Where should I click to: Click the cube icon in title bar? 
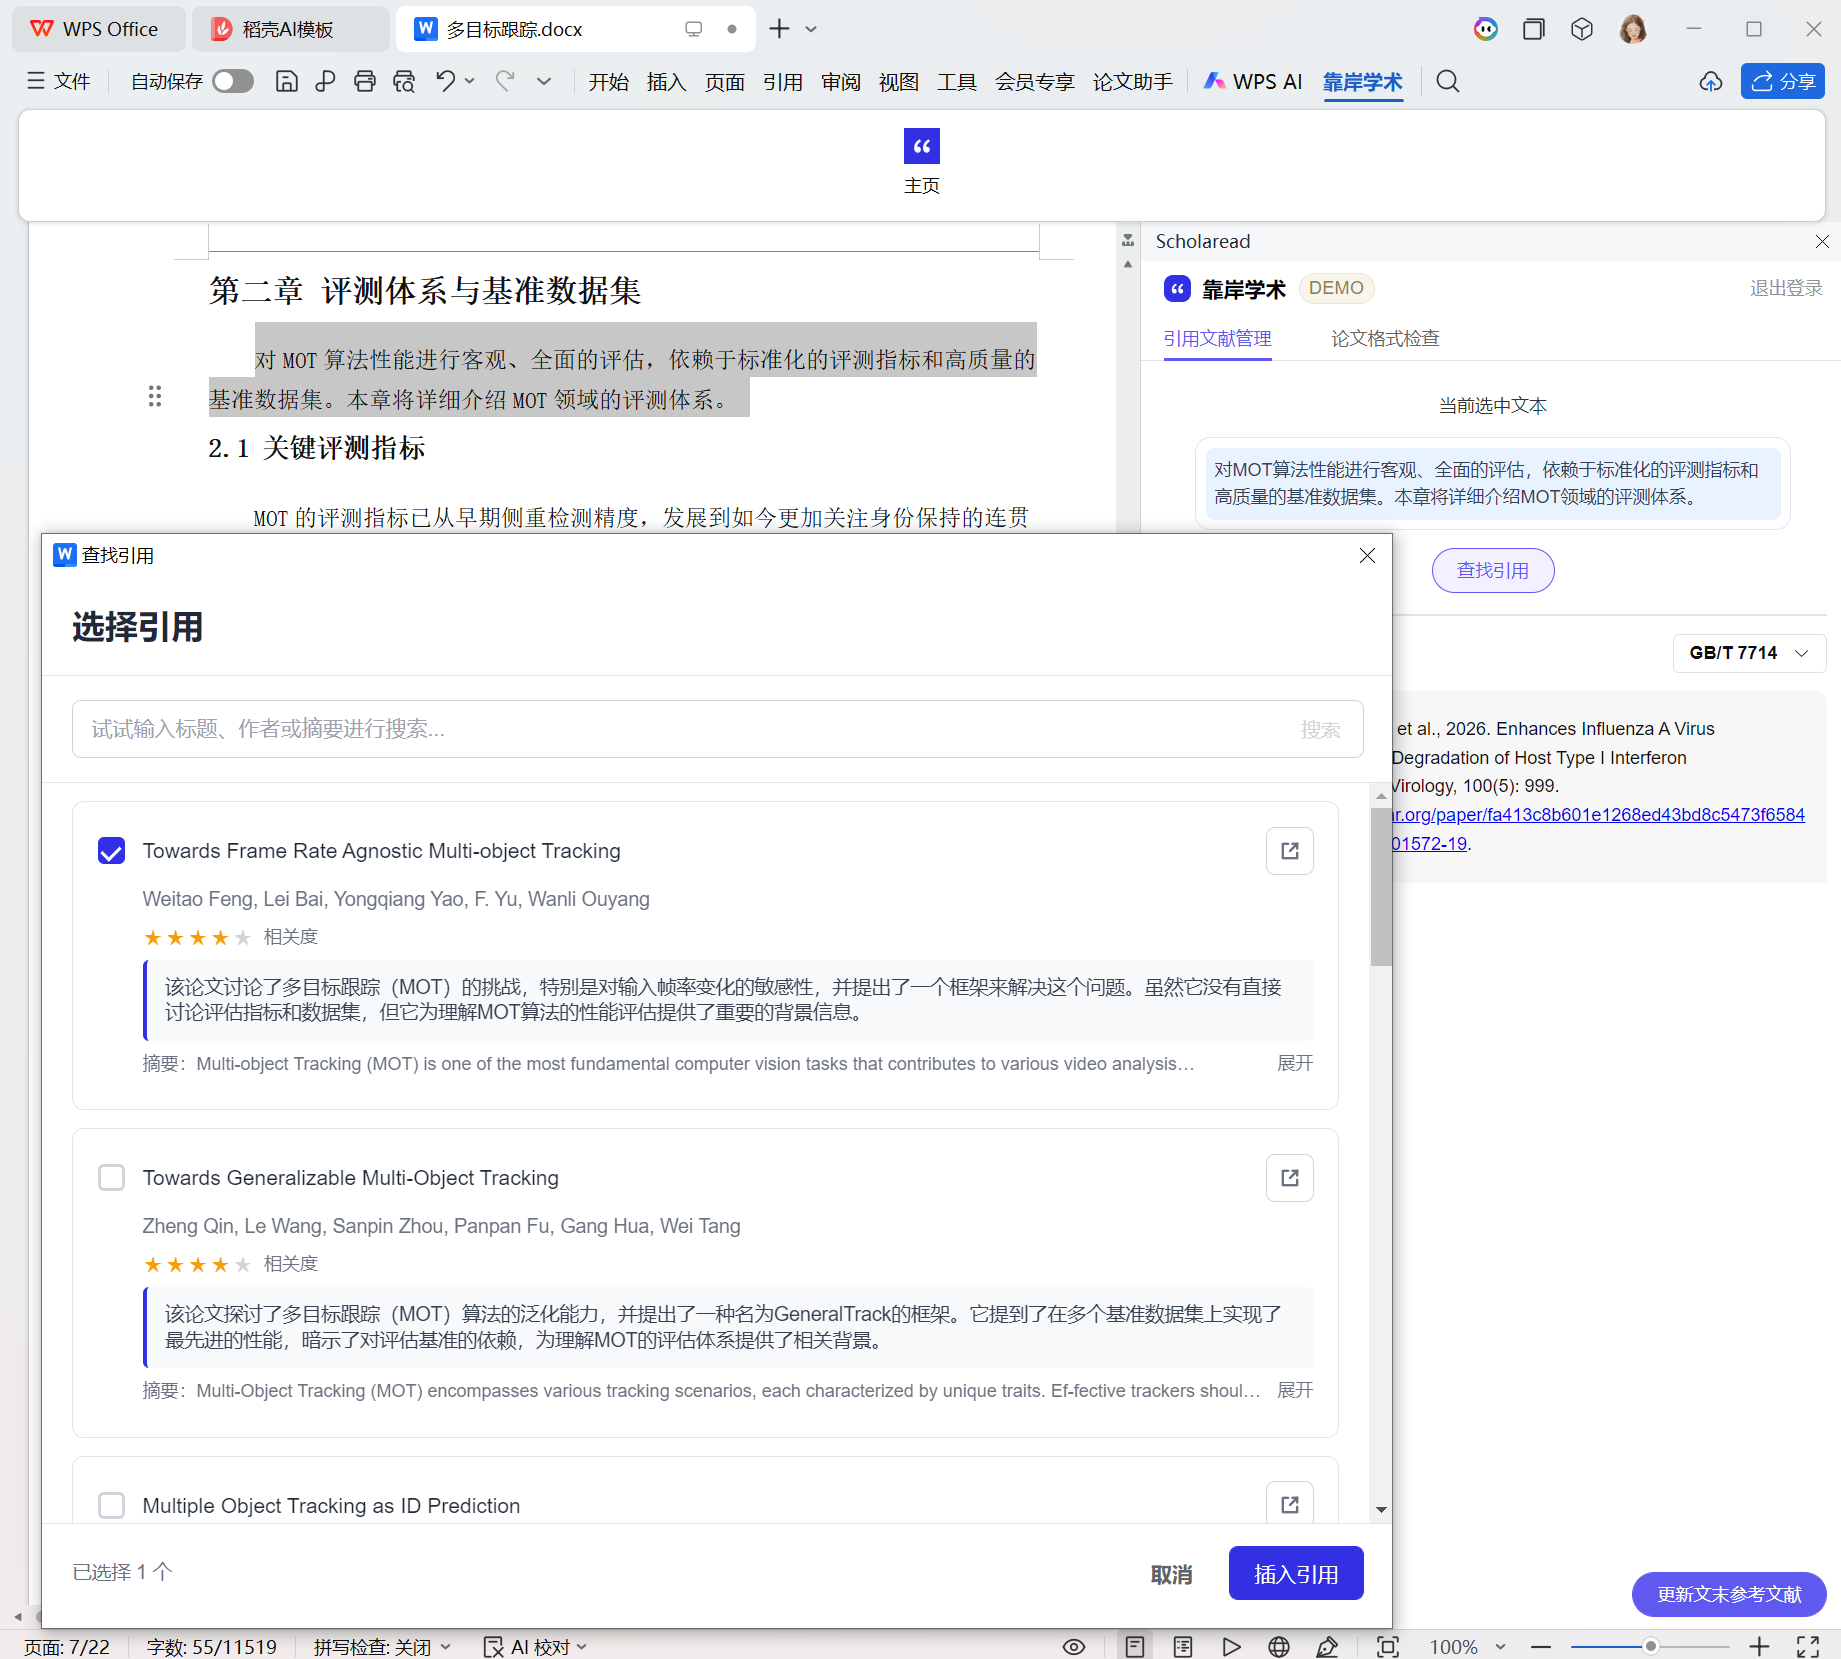(1582, 29)
